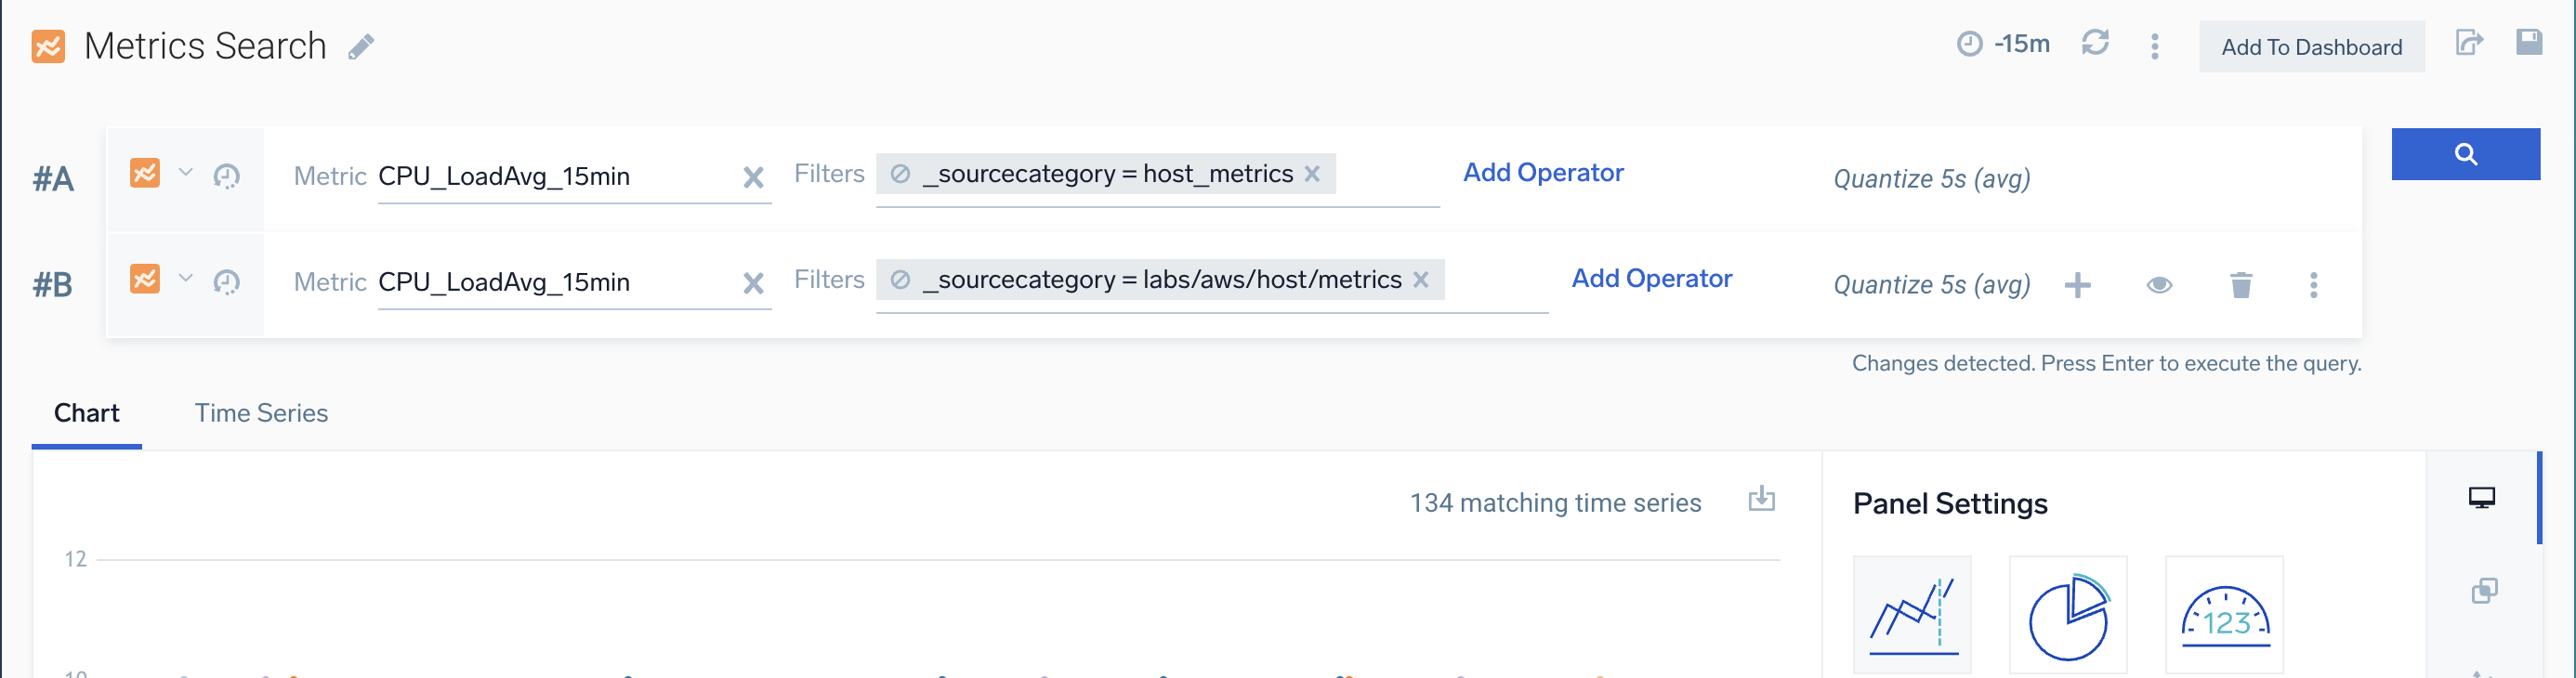Delete query row #B with trash icon
Viewport: 2576px width, 678px height.
click(x=2240, y=285)
